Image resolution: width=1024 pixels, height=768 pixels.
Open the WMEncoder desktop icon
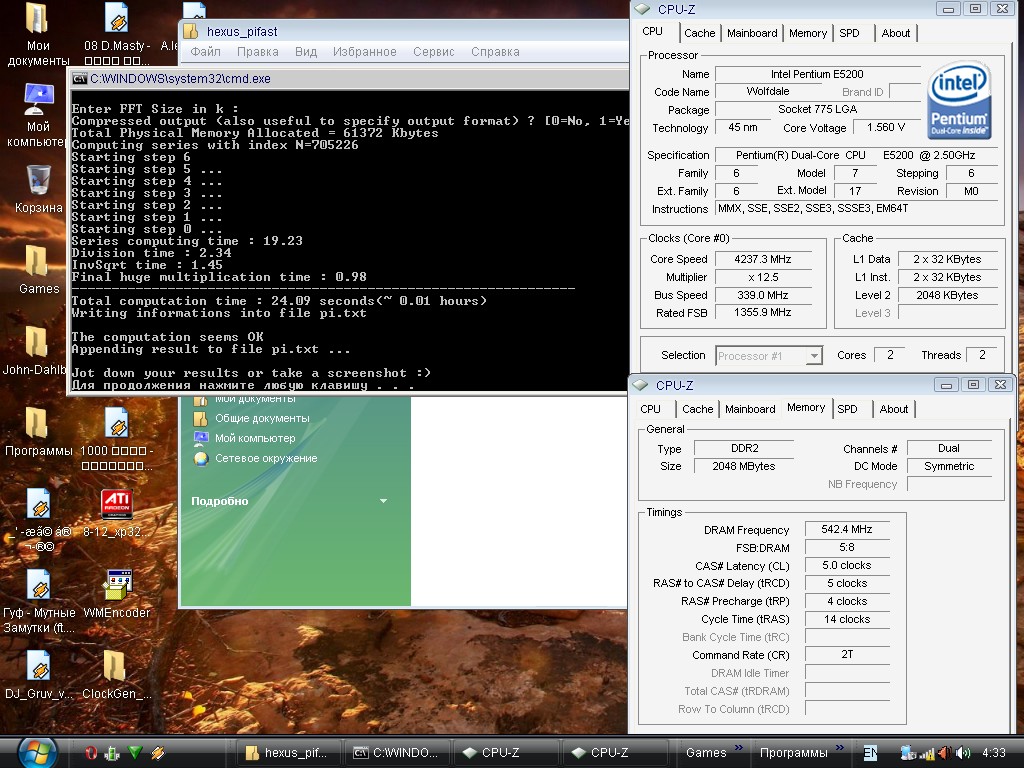tap(118, 585)
